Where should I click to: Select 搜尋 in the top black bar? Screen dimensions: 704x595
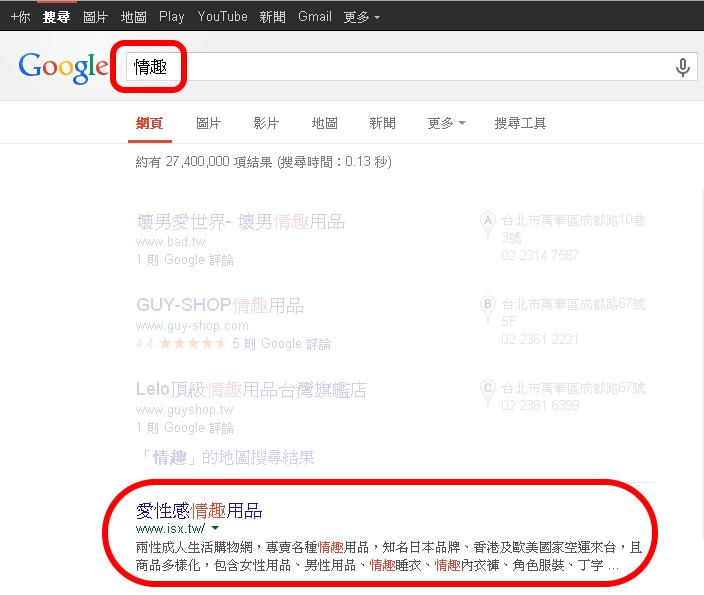click(57, 17)
